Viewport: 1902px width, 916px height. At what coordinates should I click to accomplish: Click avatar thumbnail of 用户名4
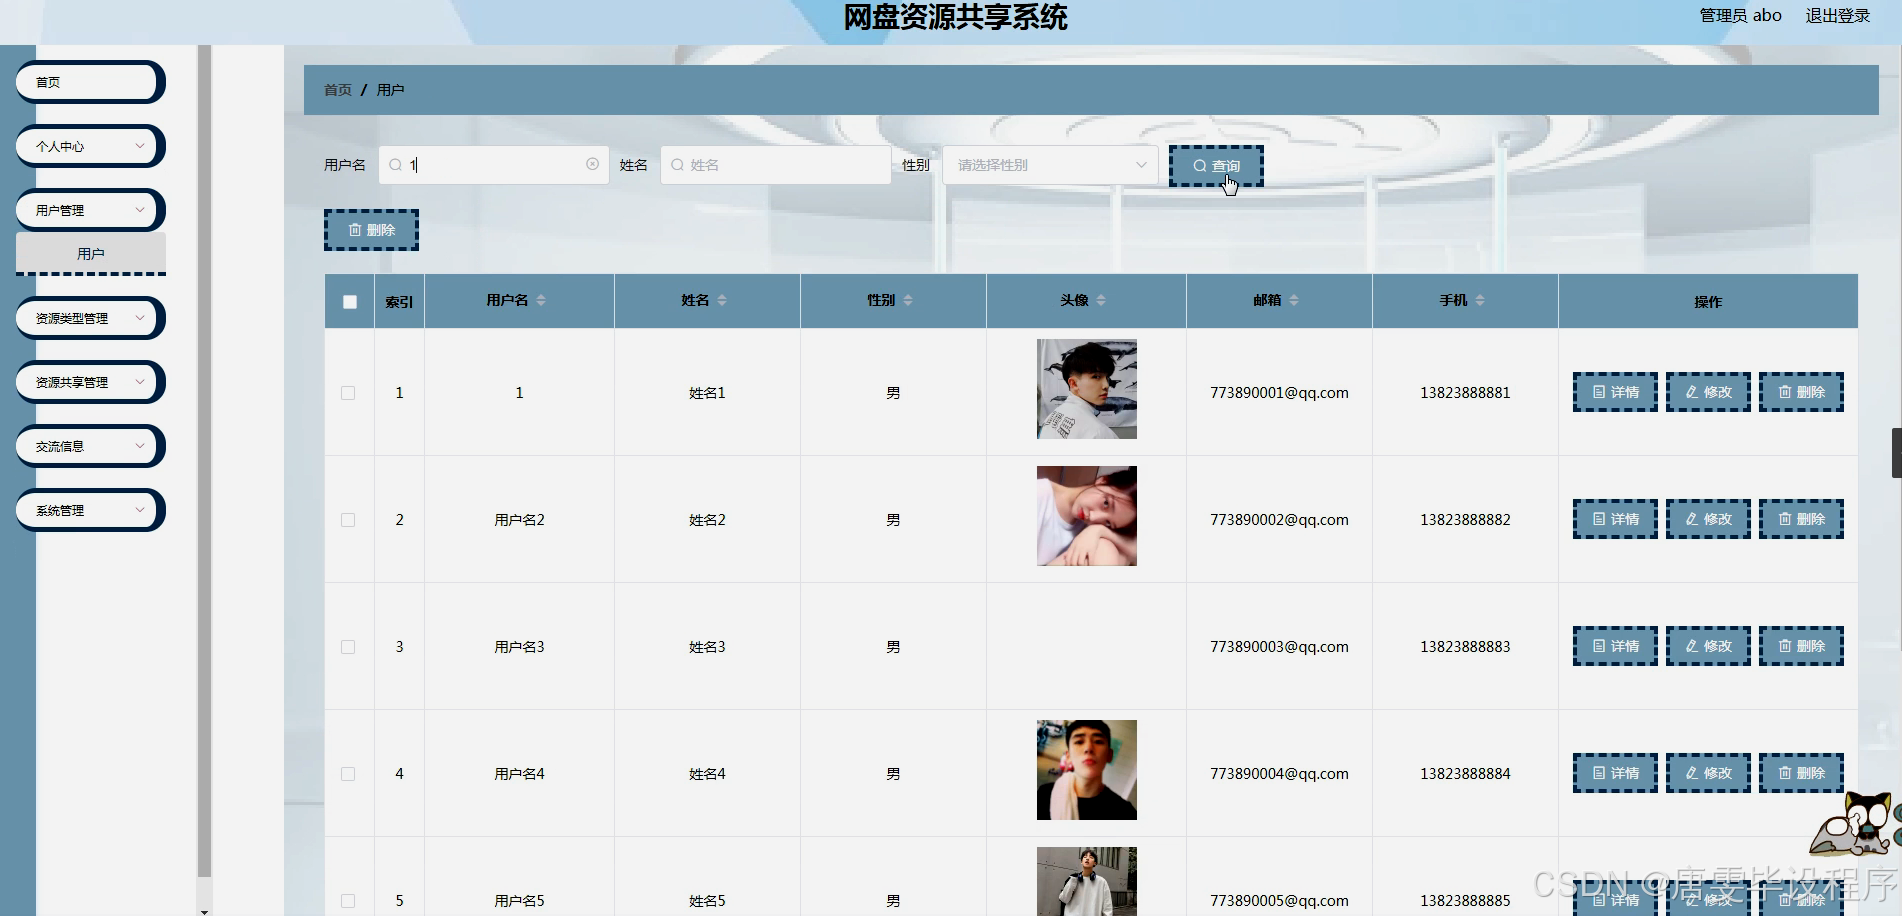pyautogui.click(x=1087, y=770)
